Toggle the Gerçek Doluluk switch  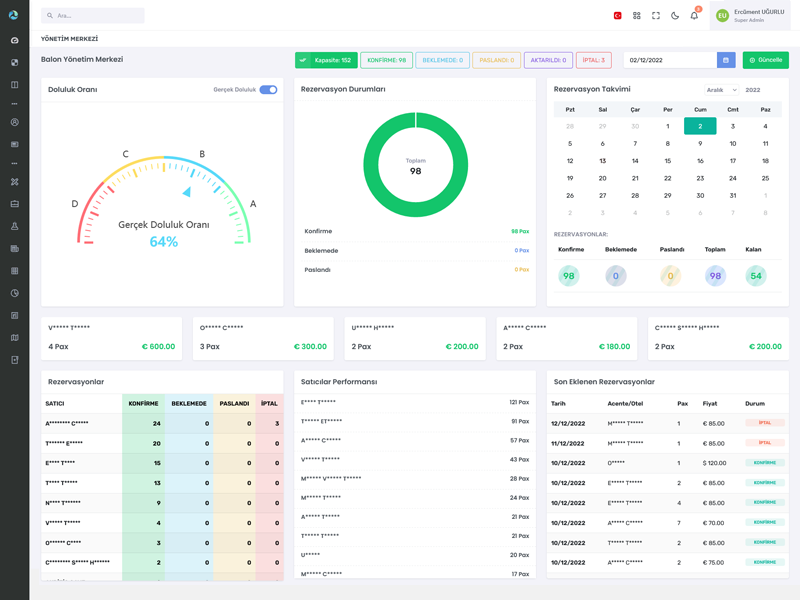[x=268, y=90]
